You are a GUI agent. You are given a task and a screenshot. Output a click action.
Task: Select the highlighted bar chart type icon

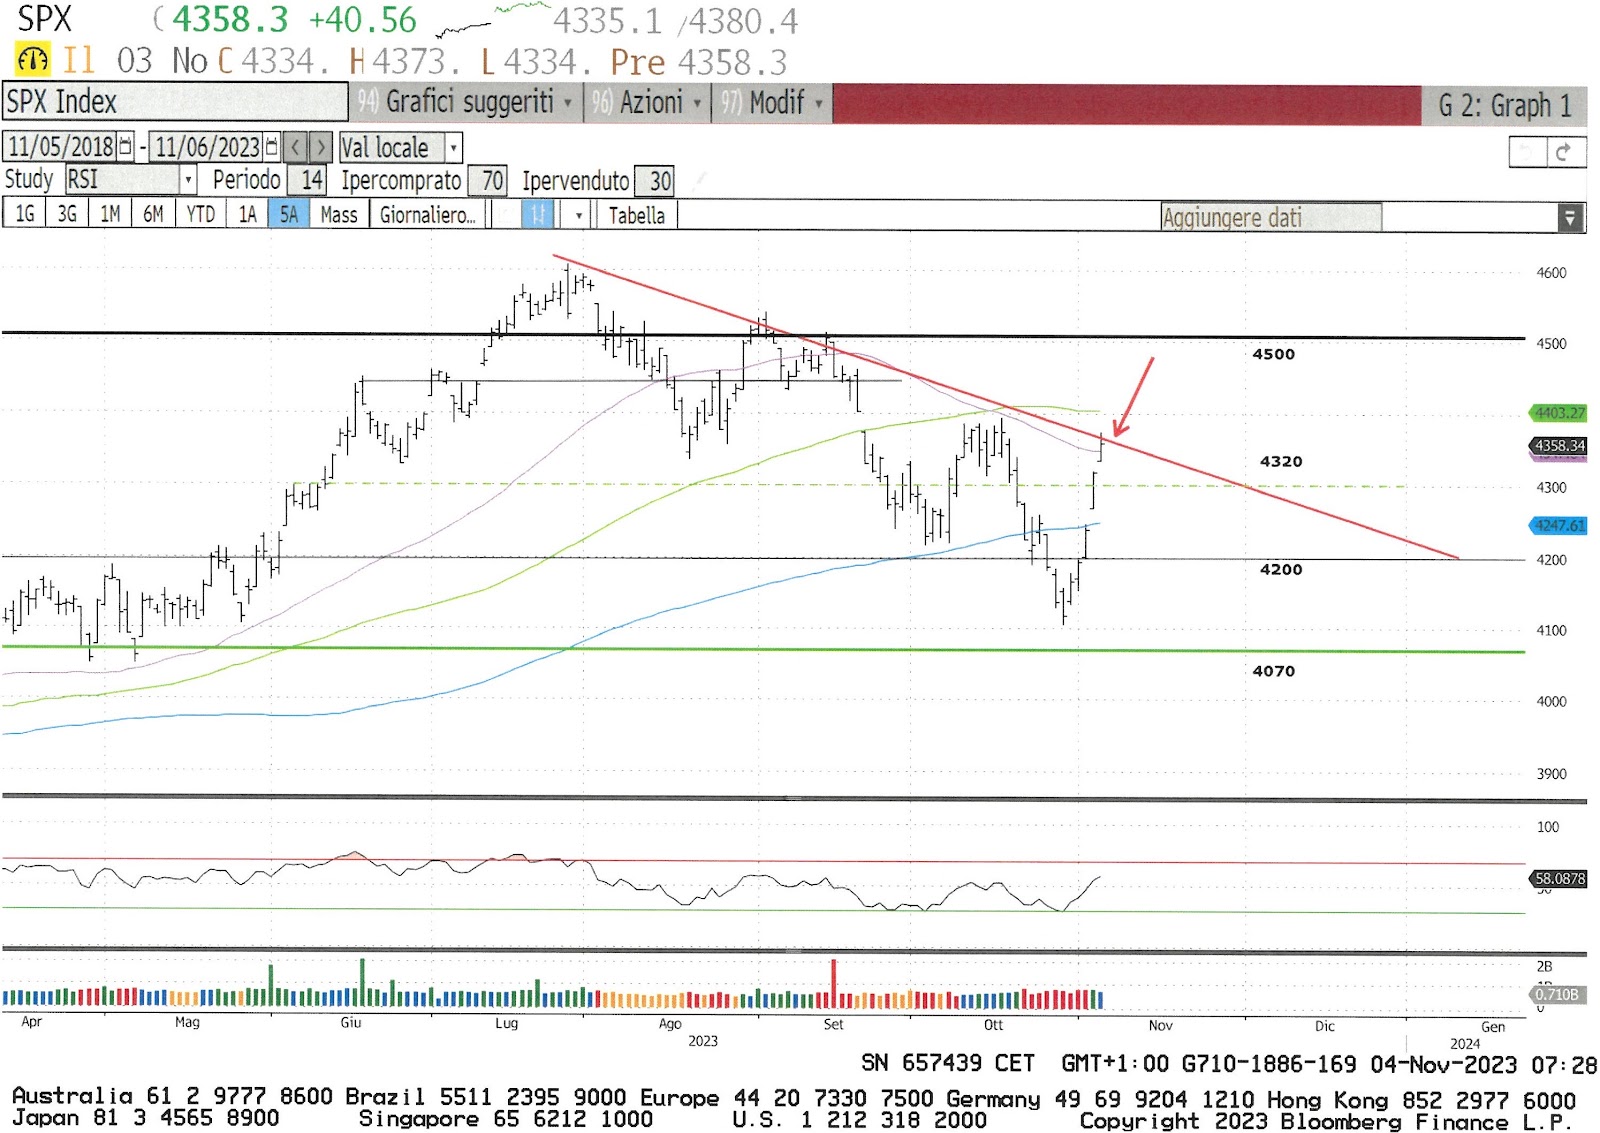pos(537,214)
